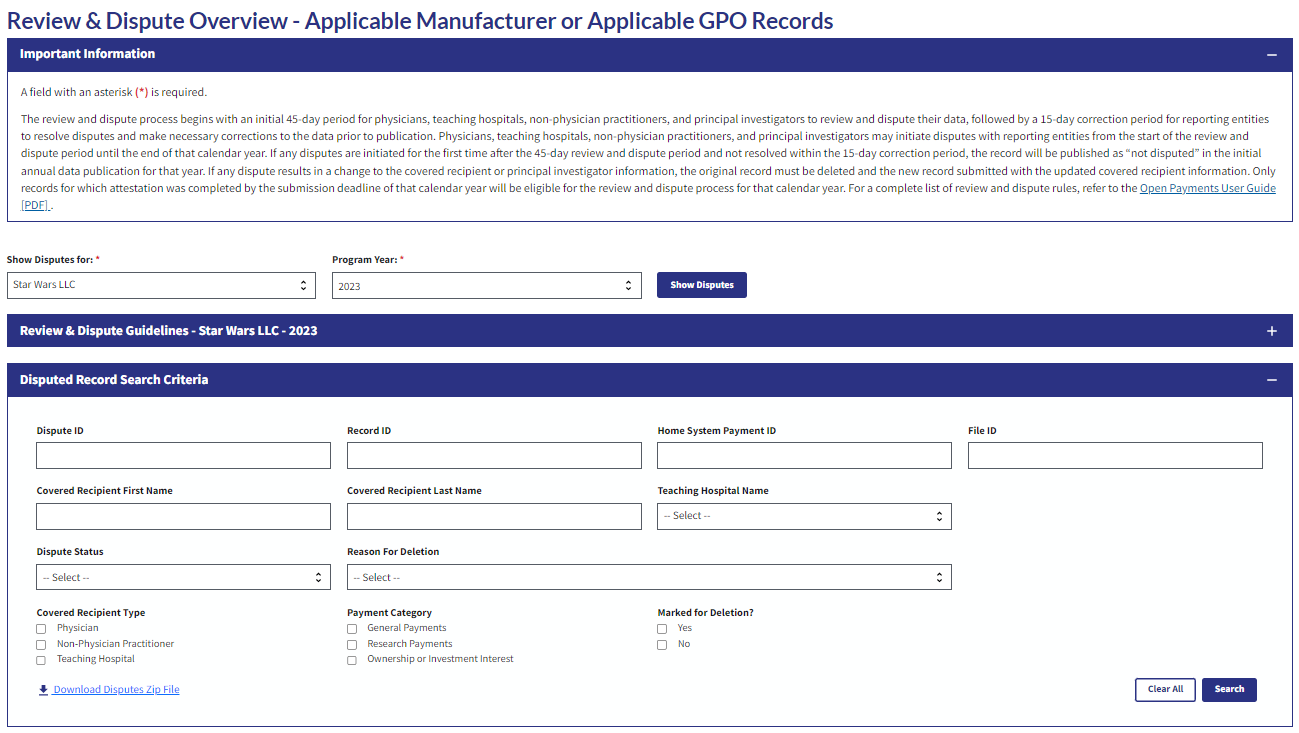The width and height of the screenshot is (1299, 733).
Task: Collapse Disputed Record Search Criteria panel
Action: pyautogui.click(x=1271, y=380)
